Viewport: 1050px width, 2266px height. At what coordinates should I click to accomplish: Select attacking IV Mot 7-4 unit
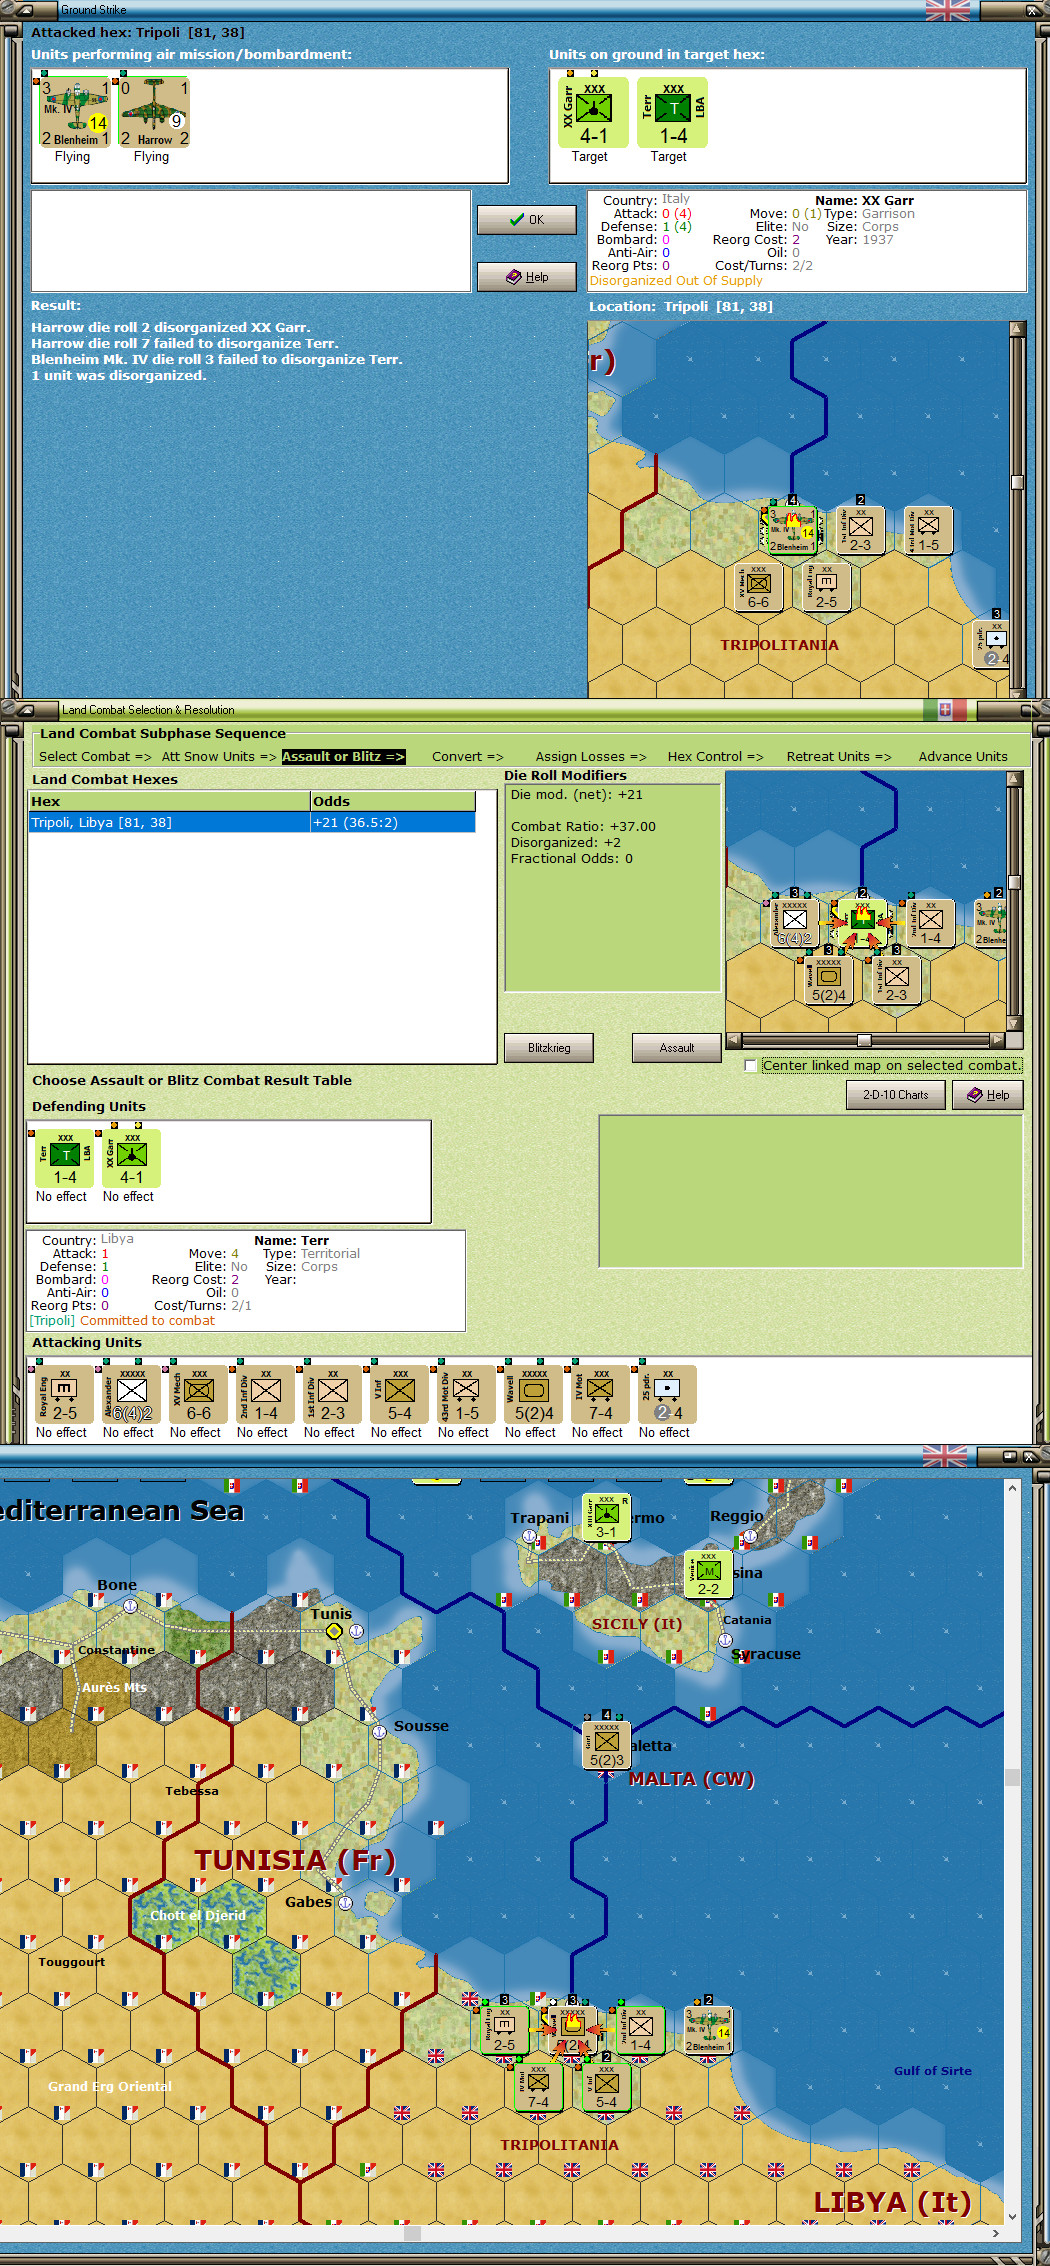(601, 1394)
